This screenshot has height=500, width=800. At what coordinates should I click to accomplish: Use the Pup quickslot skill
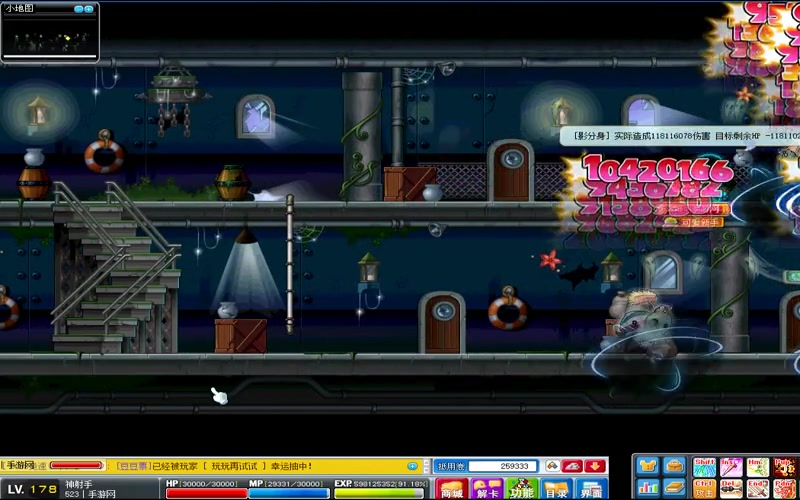(x=785, y=467)
